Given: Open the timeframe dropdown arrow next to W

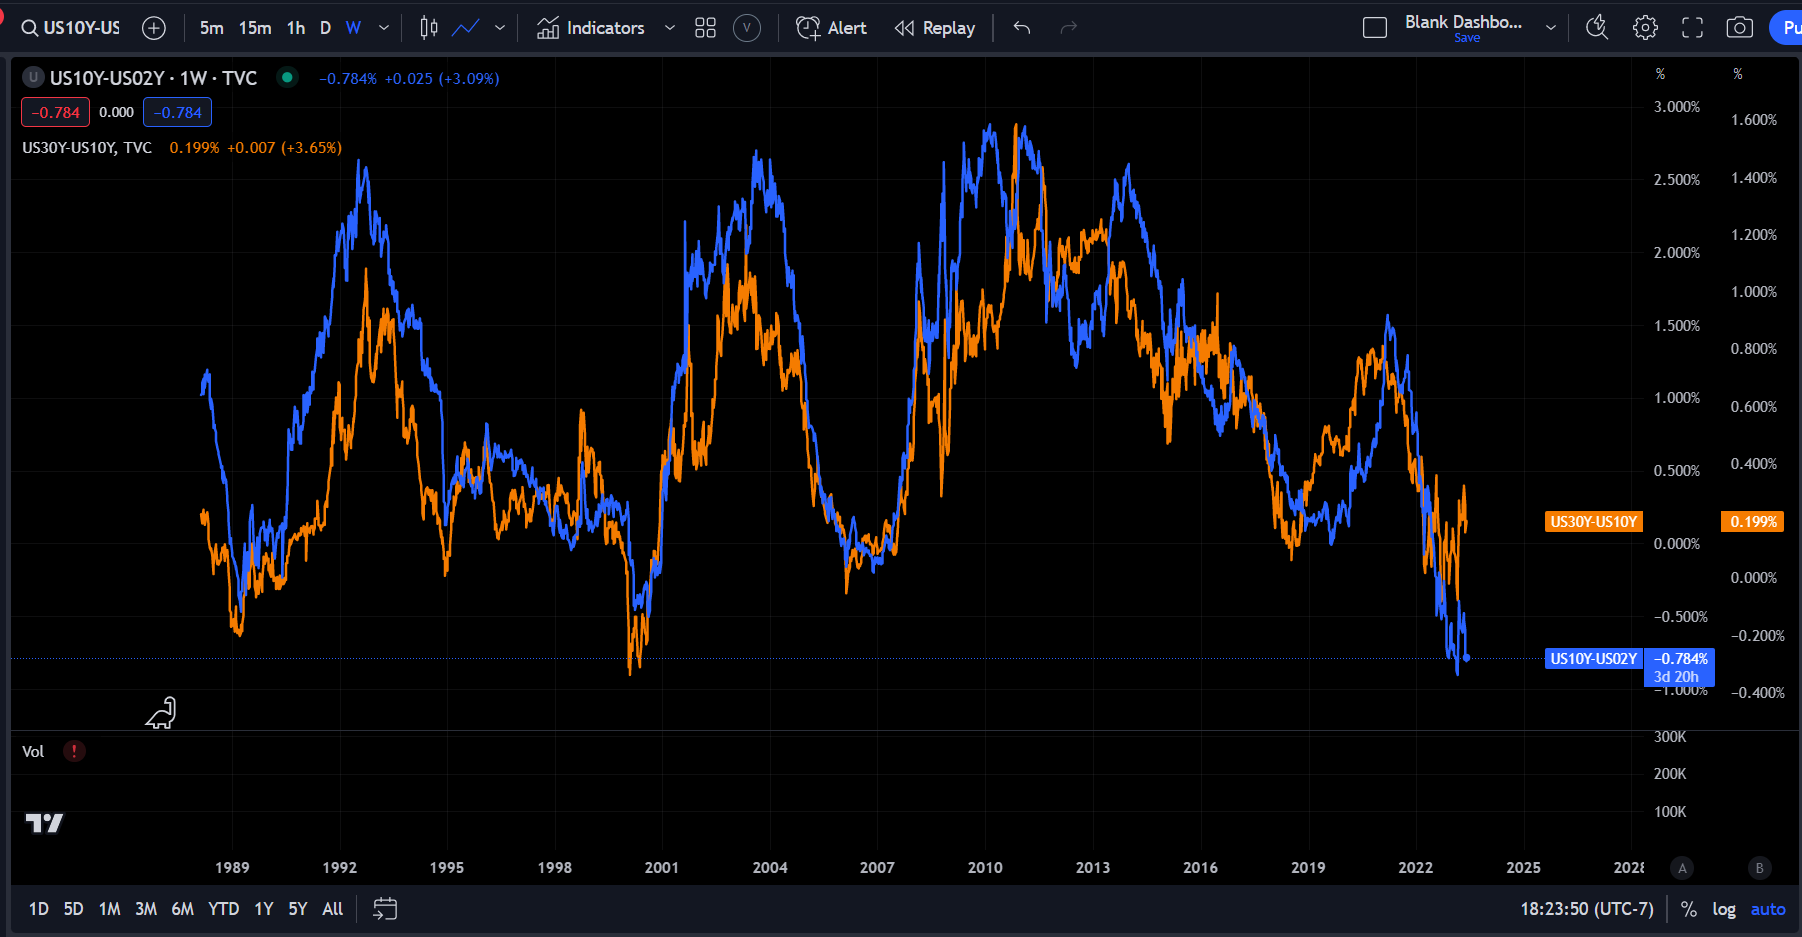Looking at the screenshot, I should 382,27.
